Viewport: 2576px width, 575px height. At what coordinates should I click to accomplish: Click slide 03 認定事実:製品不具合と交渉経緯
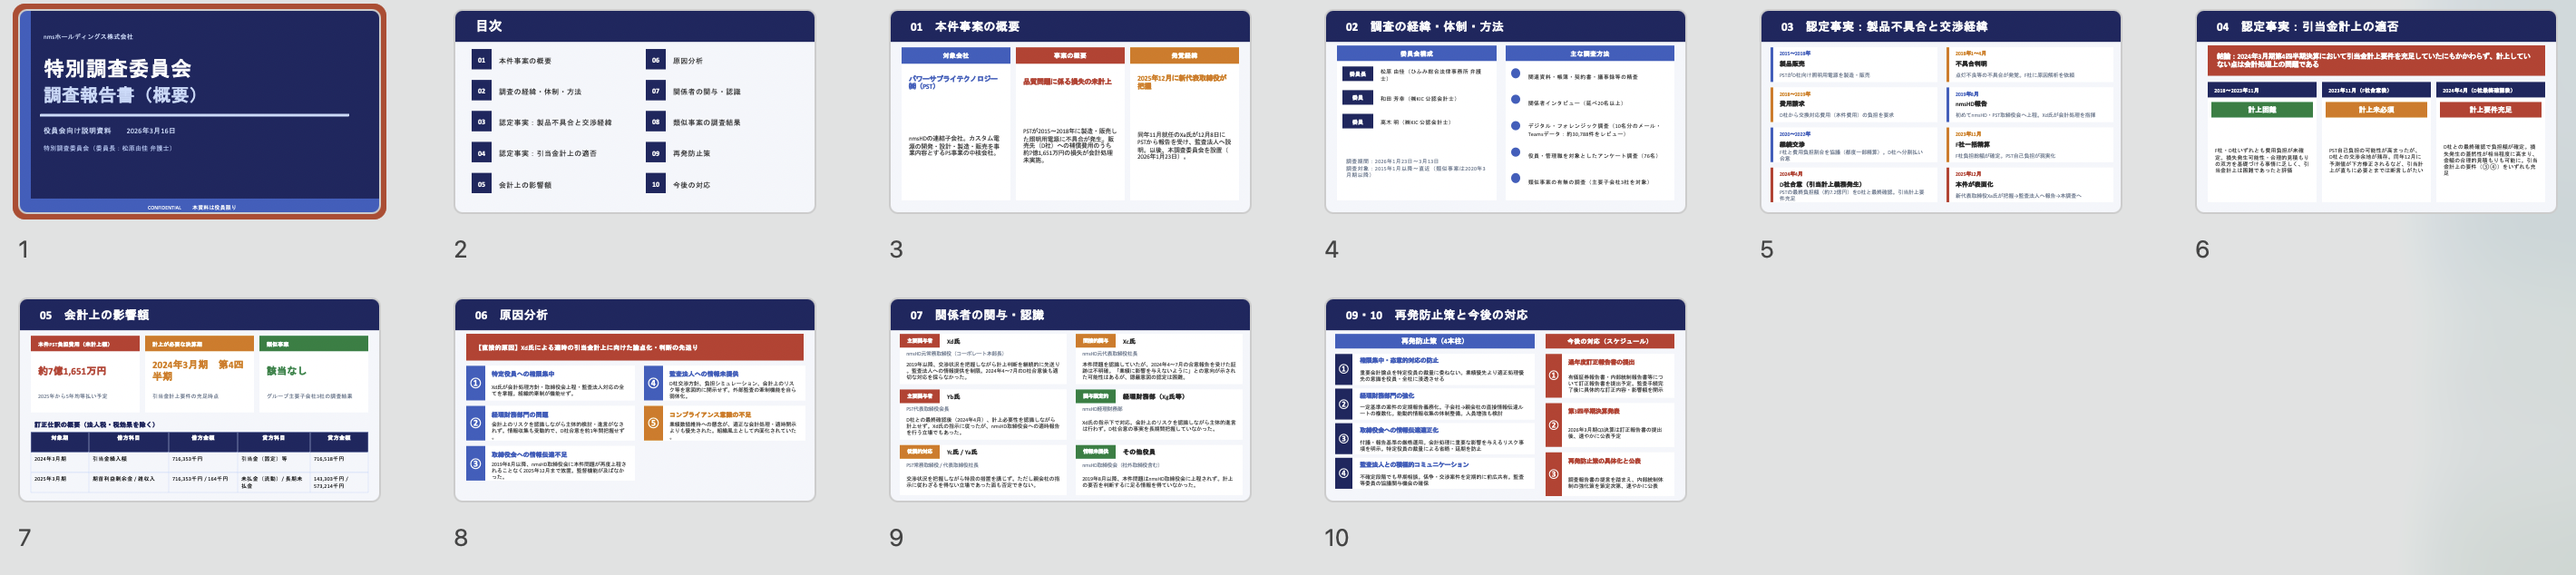click(x=1940, y=111)
